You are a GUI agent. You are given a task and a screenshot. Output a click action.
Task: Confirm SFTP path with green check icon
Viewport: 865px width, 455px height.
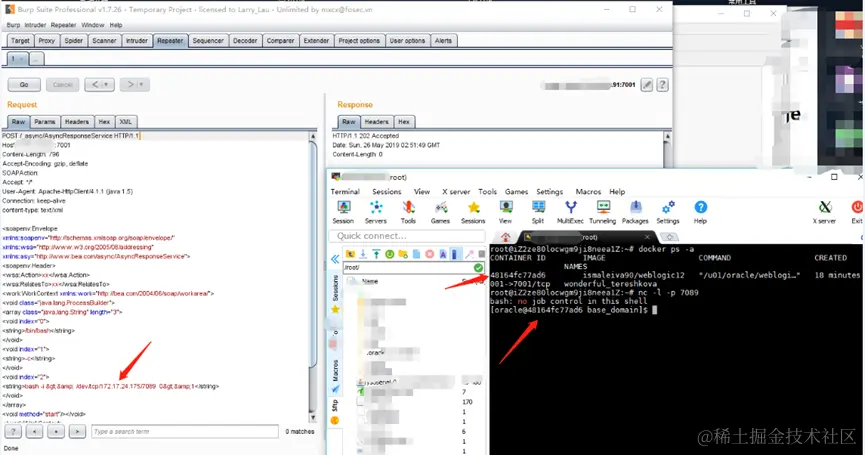click(x=478, y=267)
